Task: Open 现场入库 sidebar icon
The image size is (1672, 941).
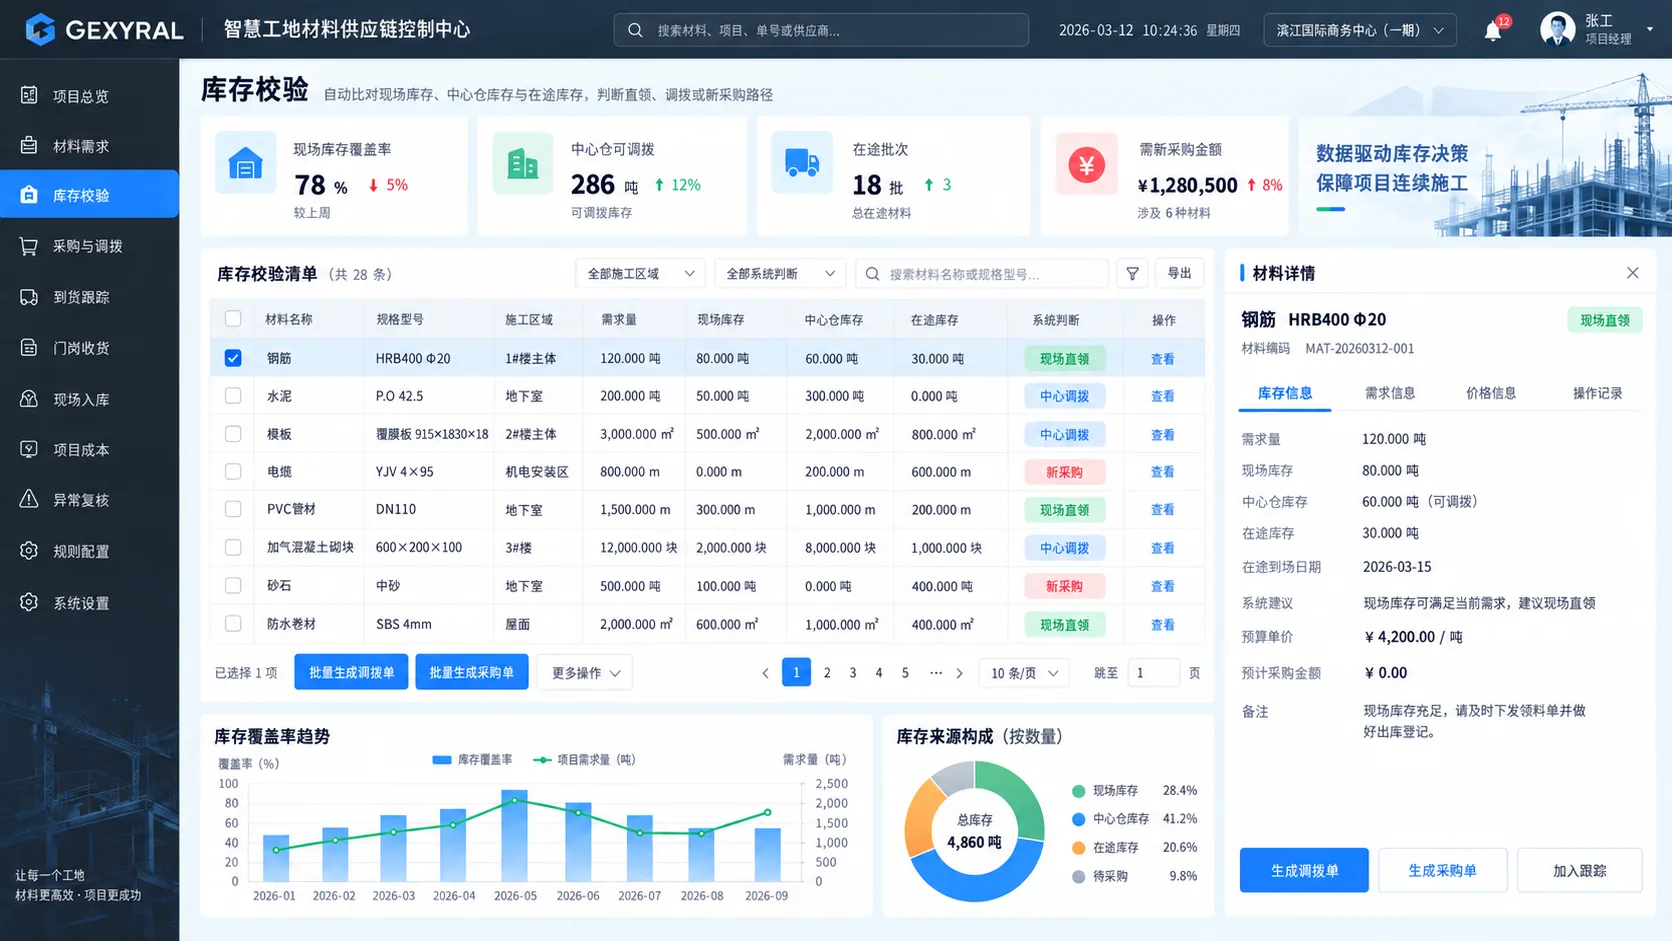Action: pos(29,398)
